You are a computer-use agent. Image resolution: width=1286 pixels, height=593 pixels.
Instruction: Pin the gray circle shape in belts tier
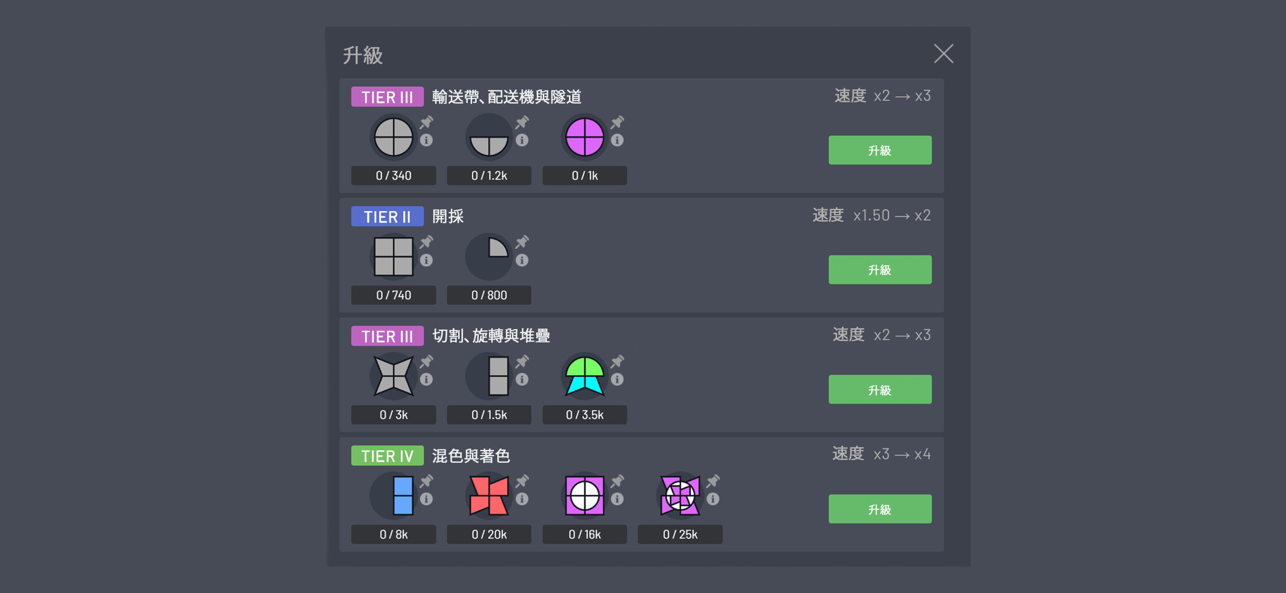427,122
